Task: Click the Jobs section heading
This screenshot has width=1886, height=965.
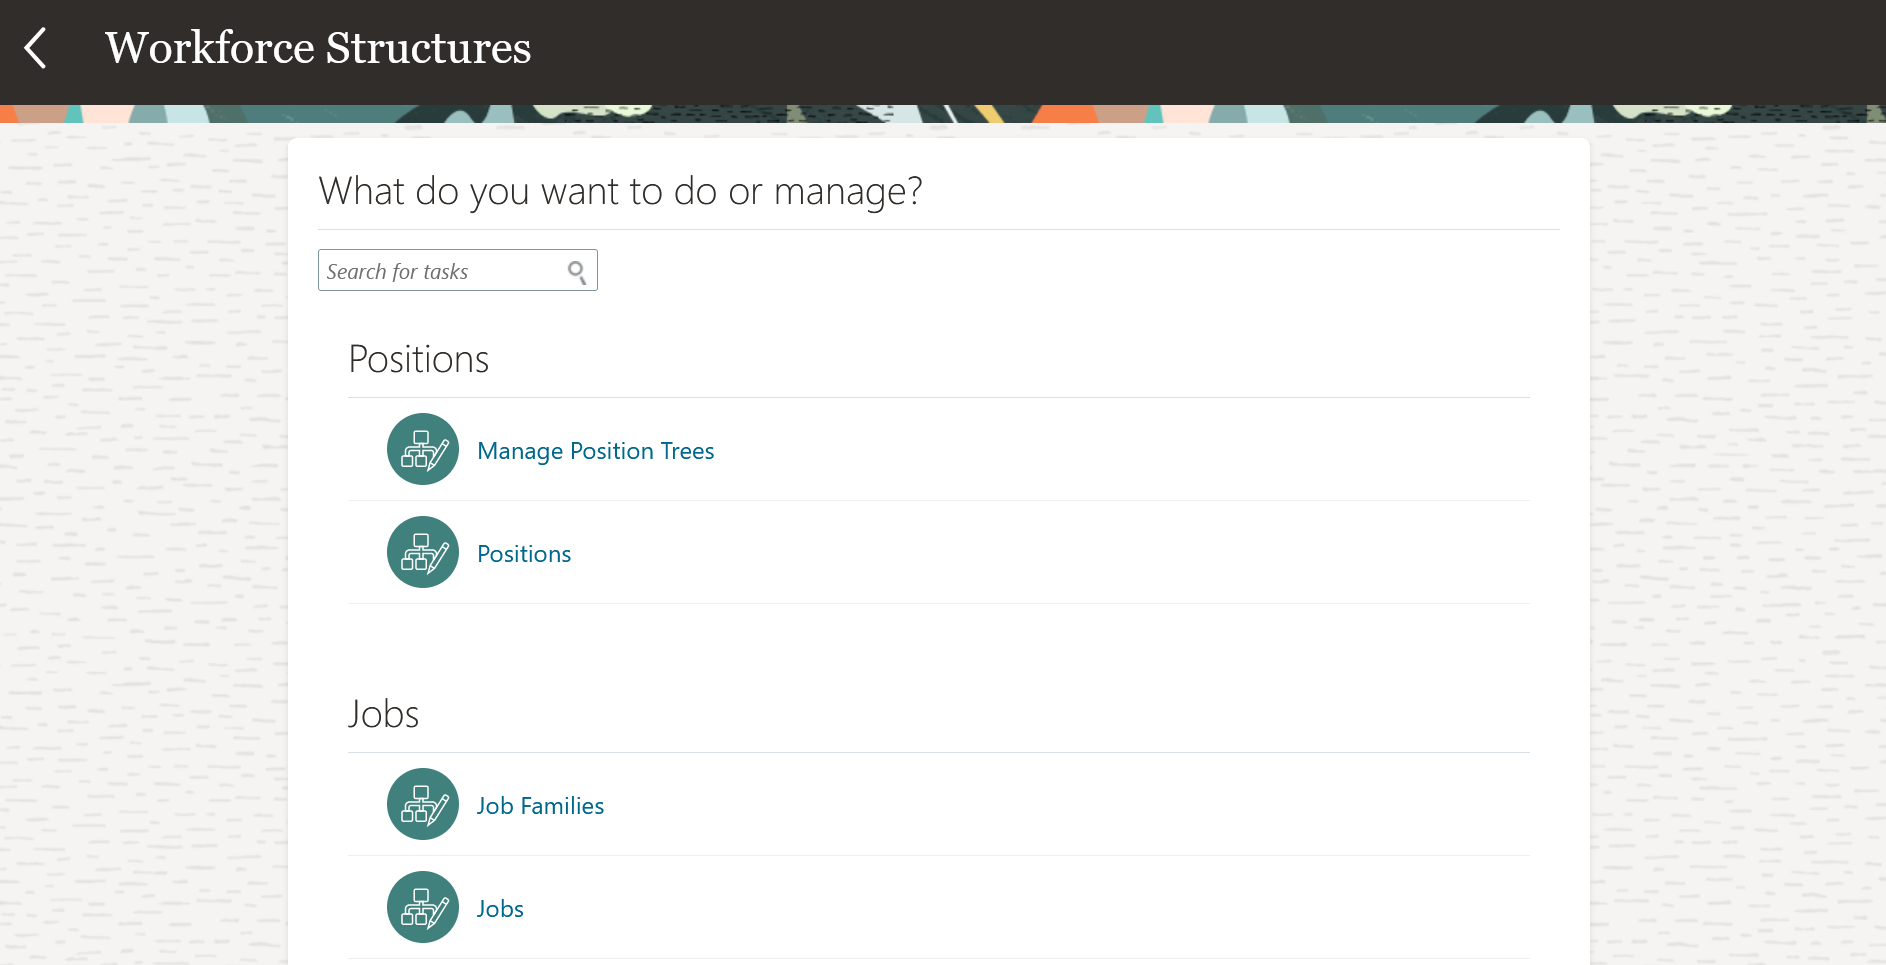Action: 383,714
